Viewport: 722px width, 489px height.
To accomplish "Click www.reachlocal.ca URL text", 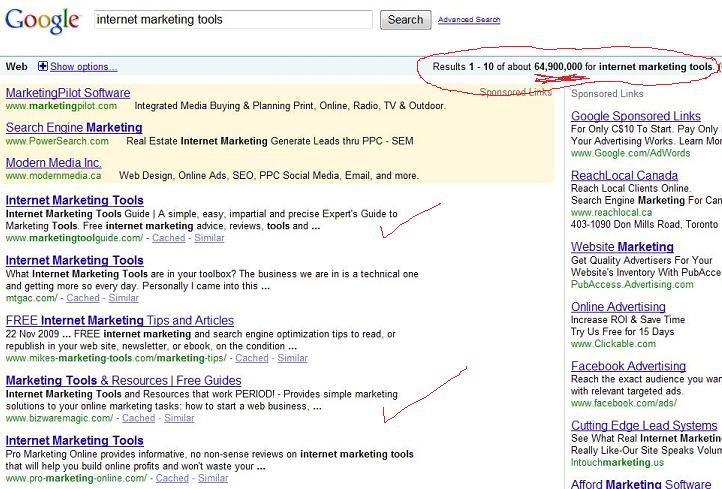I will pos(611,212).
